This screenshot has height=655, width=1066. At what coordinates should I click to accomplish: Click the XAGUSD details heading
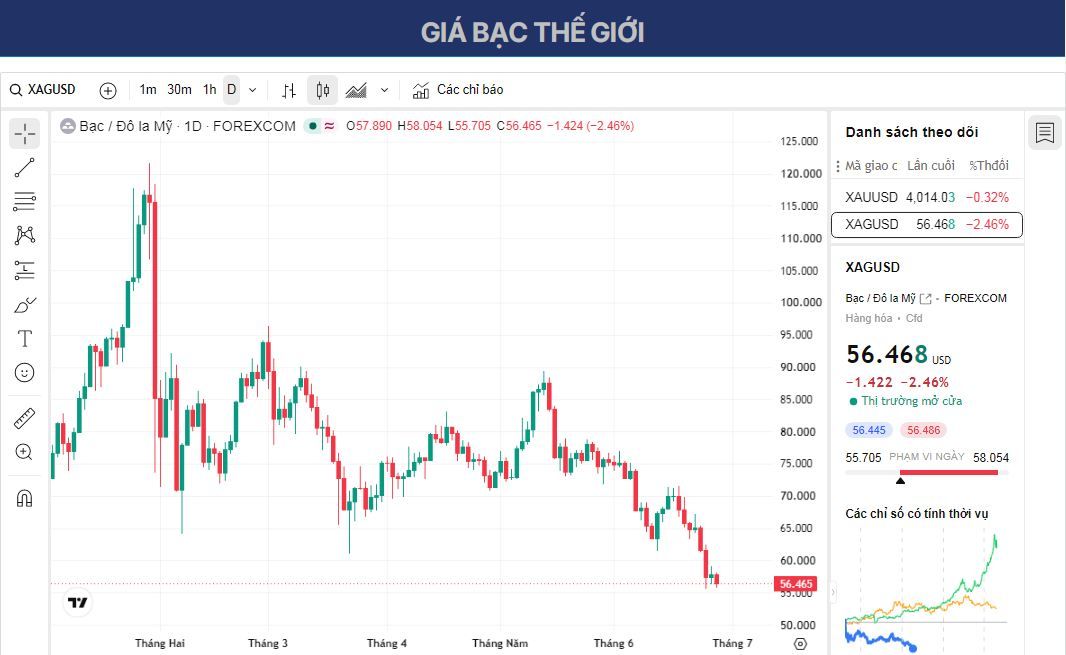pyautogui.click(x=872, y=267)
